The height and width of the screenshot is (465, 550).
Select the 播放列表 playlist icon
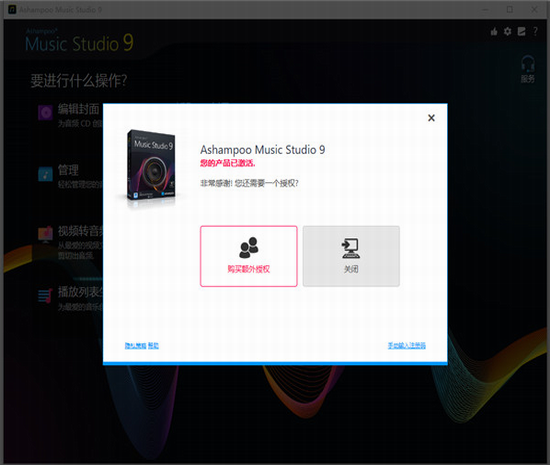point(45,296)
